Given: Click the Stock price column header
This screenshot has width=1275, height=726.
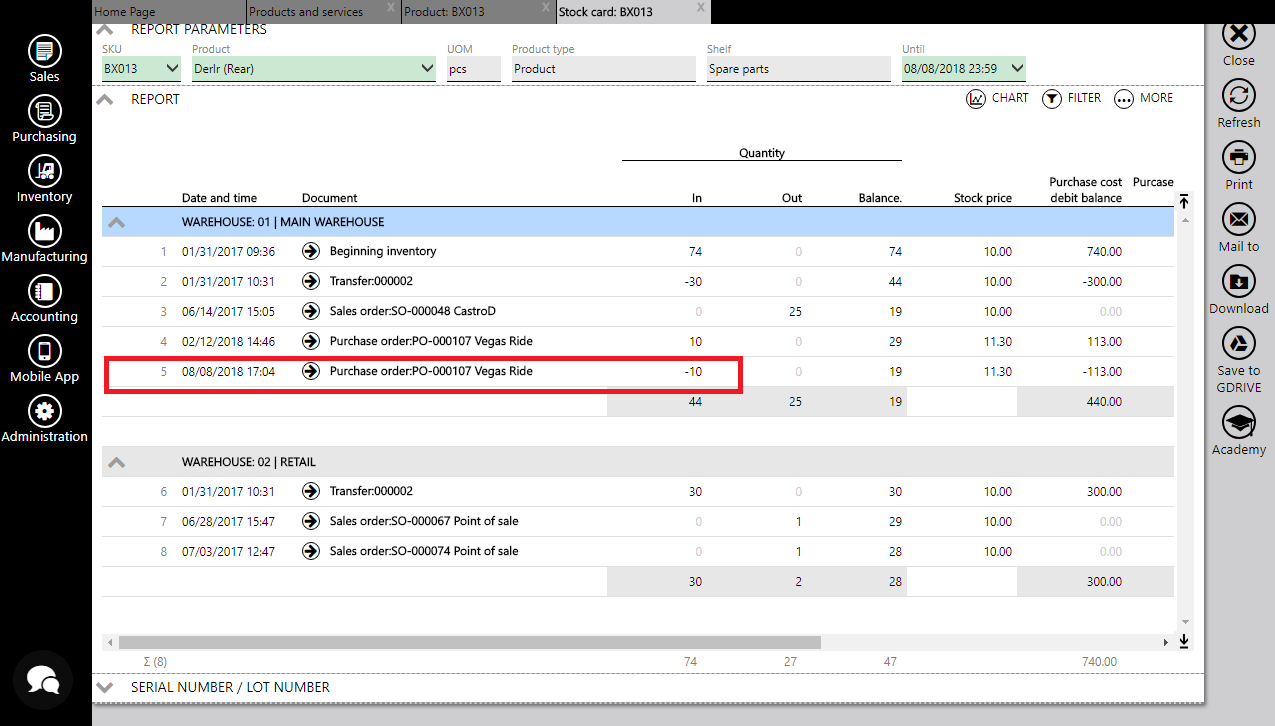Looking at the screenshot, I should [983, 198].
